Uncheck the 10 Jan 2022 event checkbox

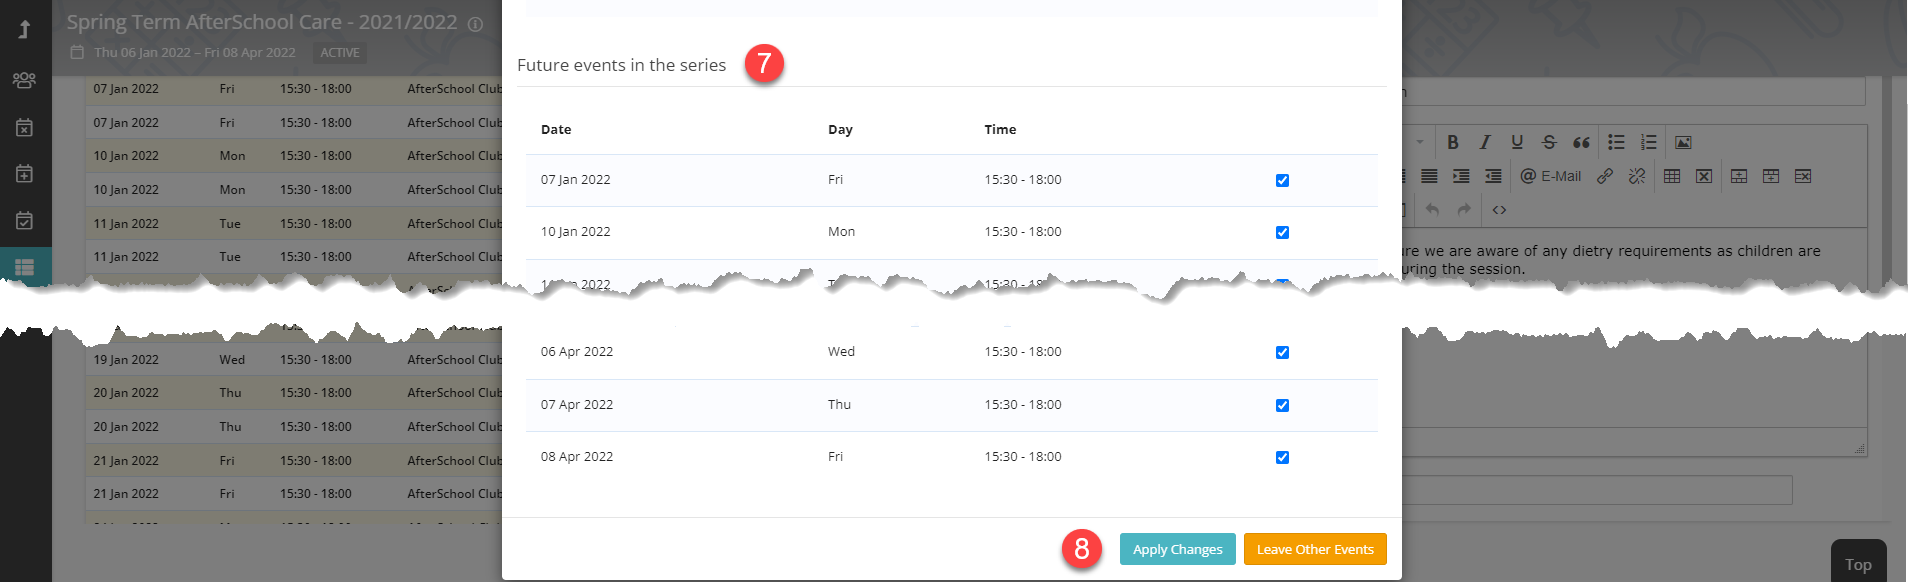pyautogui.click(x=1282, y=233)
